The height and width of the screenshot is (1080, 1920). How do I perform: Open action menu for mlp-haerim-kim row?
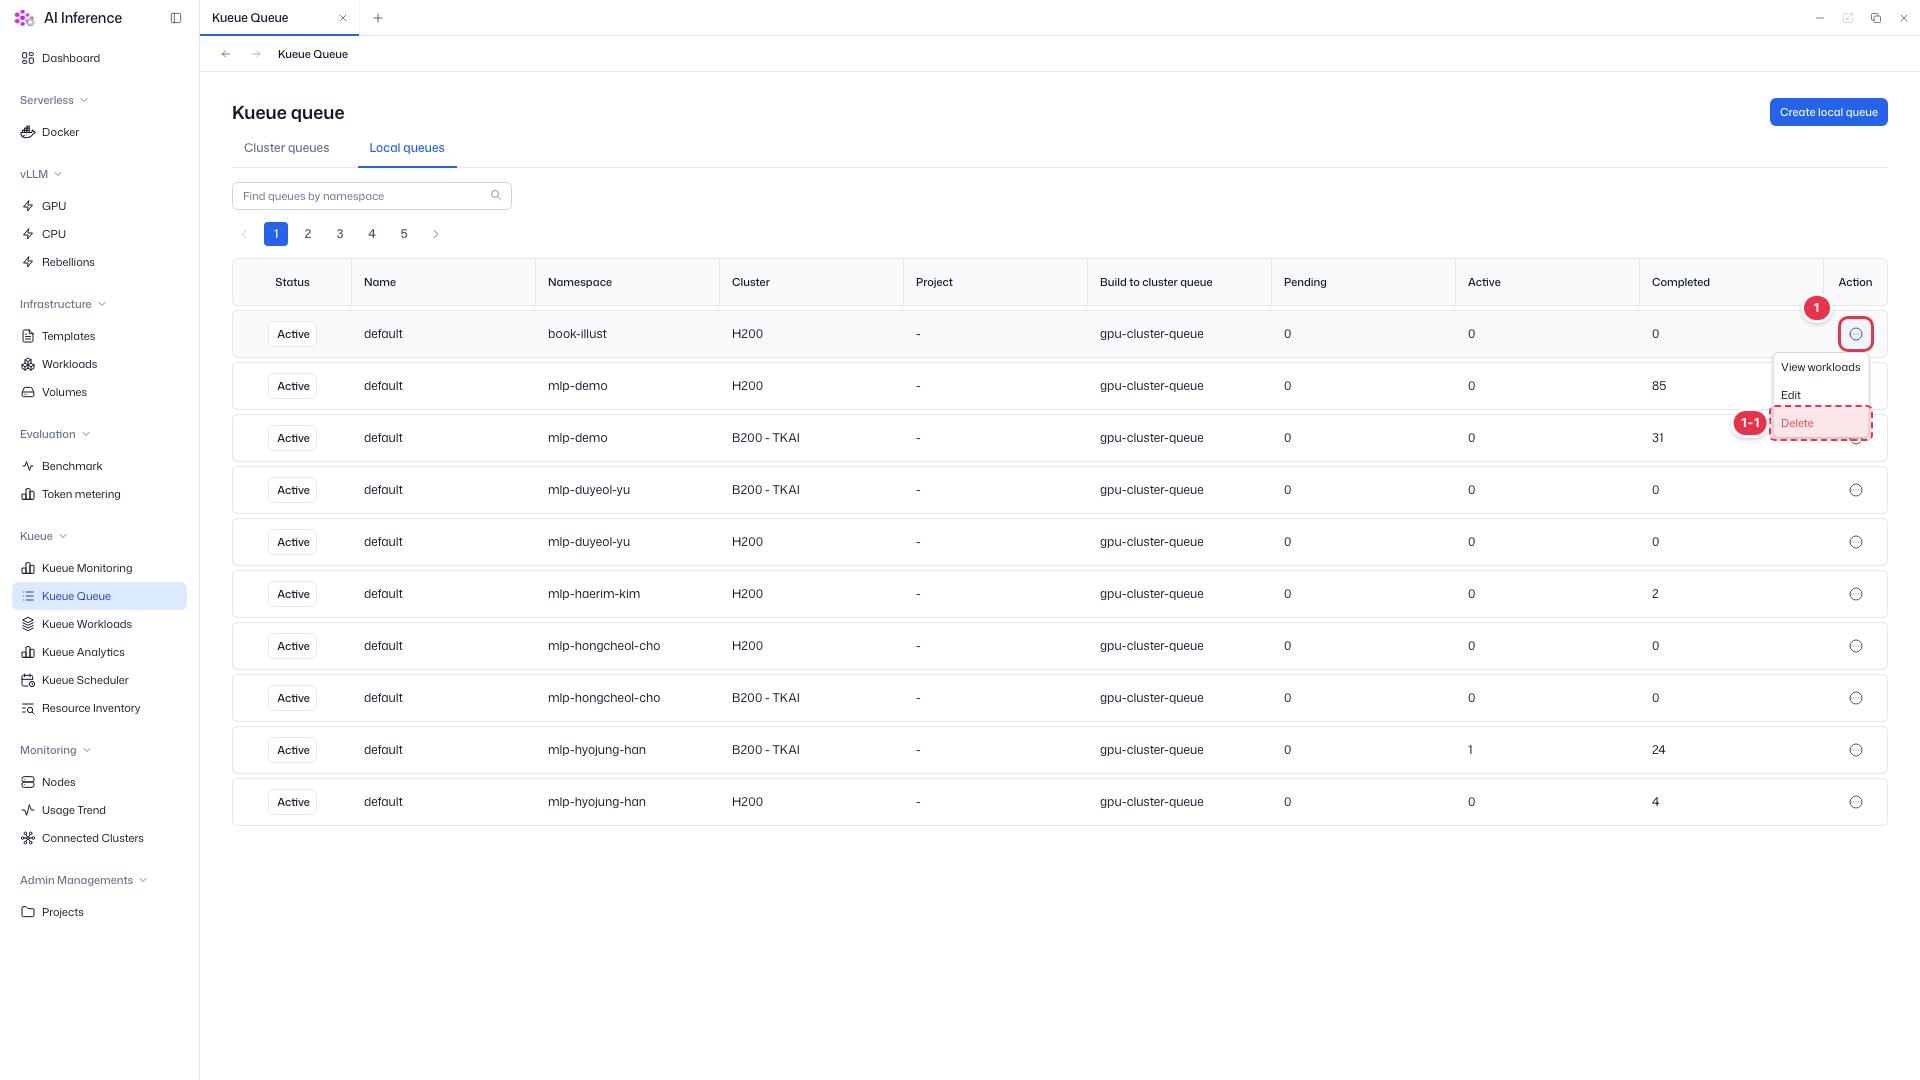1856,594
